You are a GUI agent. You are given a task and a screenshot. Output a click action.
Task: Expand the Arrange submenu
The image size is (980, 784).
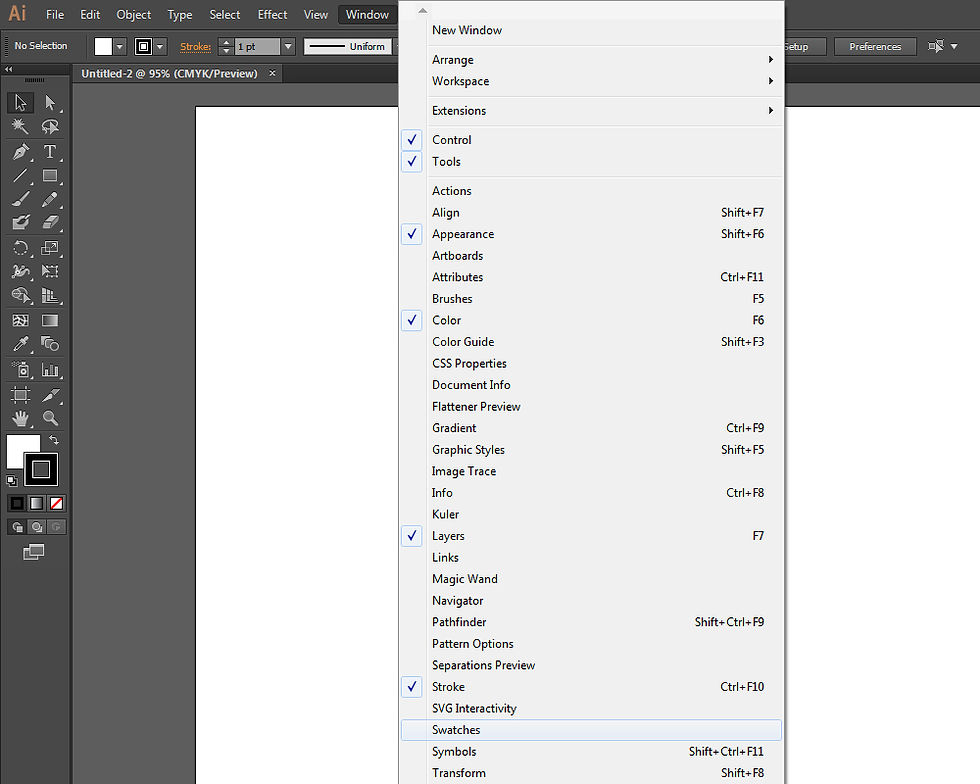[591, 59]
